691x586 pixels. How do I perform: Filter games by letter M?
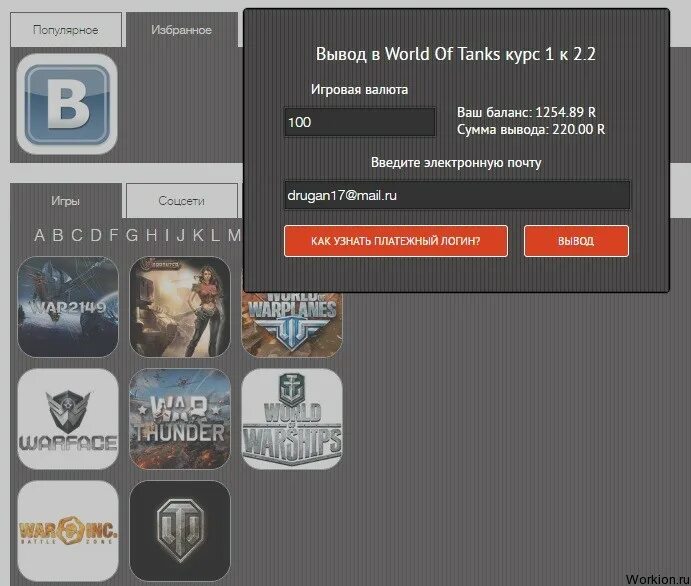click(234, 235)
